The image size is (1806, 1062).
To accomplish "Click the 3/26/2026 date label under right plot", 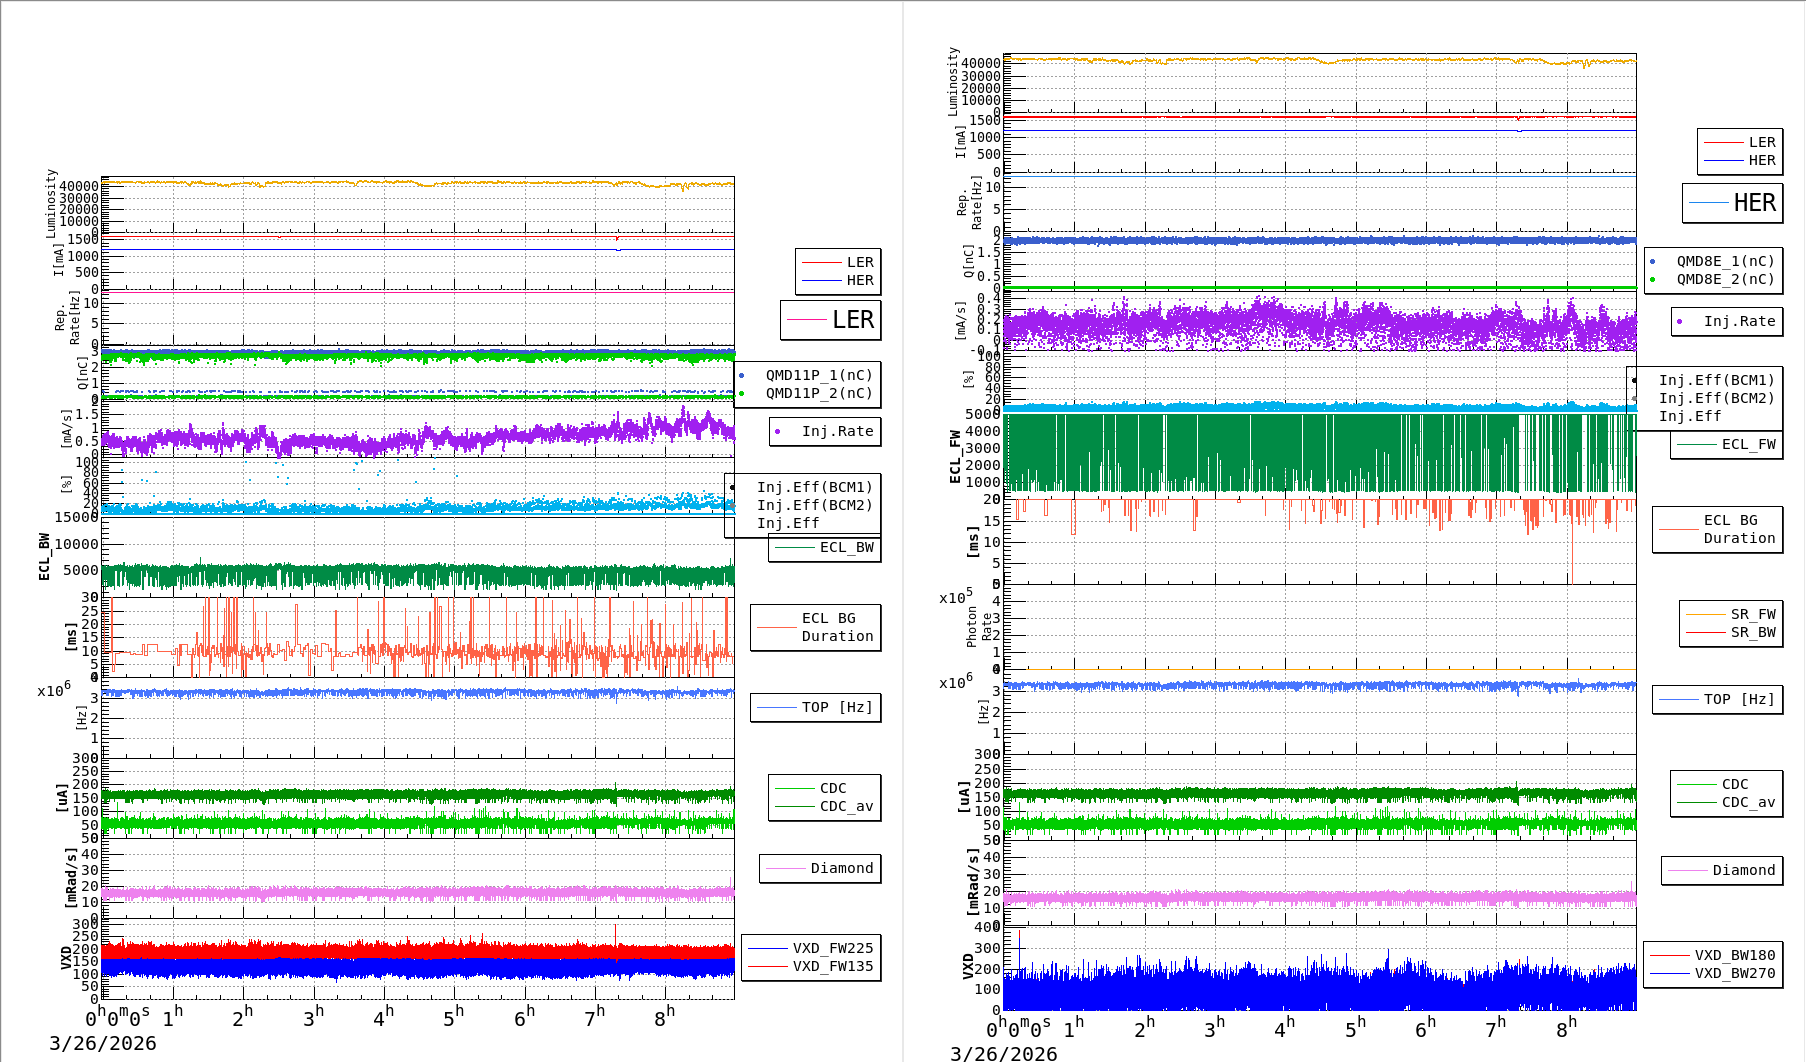I will click(x=1003, y=1053).
